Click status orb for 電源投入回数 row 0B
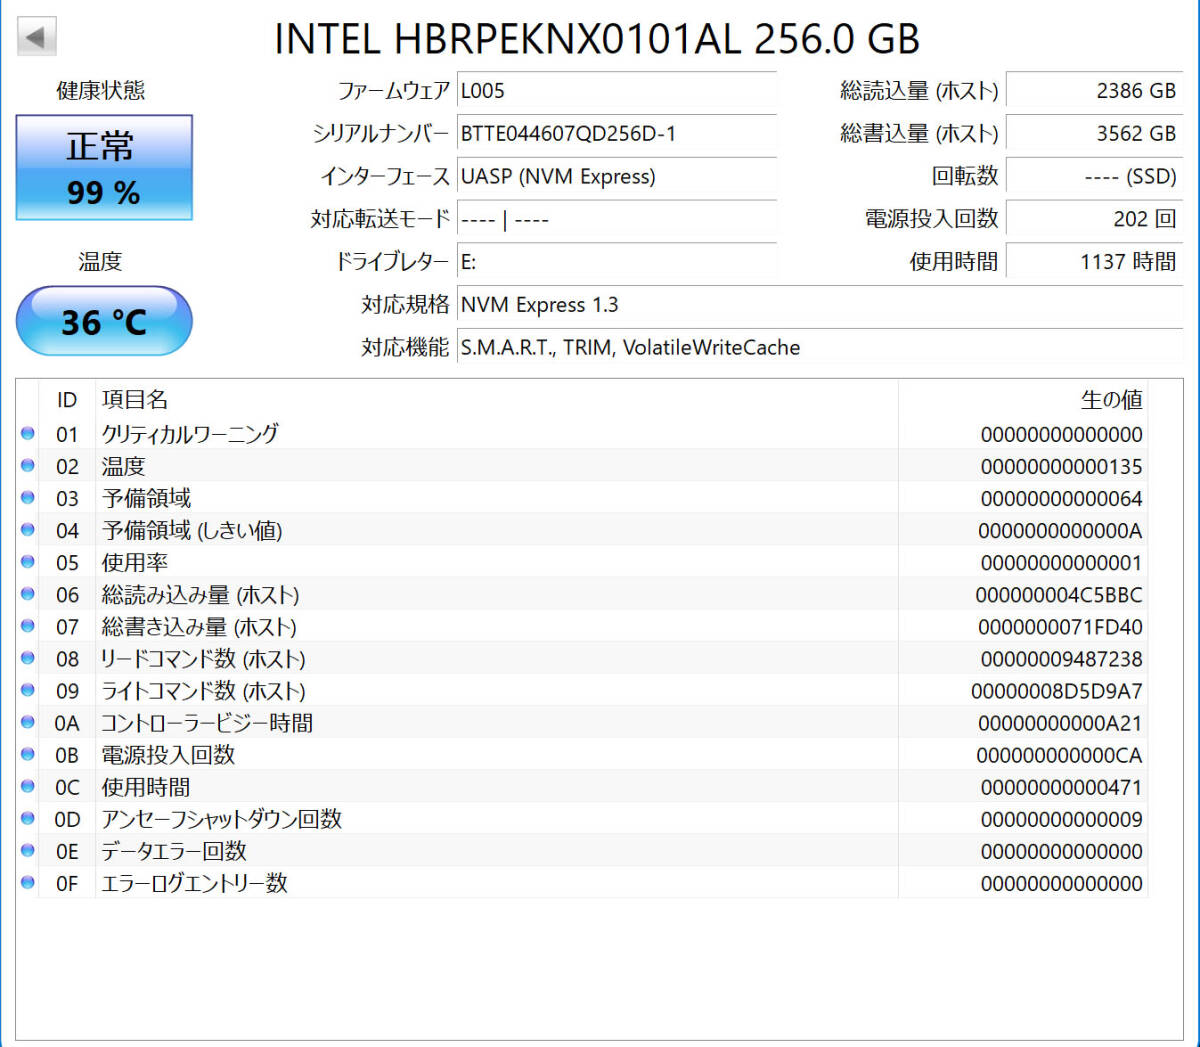The height and width of the screenshot is (1047, 1200). [28, 754]
